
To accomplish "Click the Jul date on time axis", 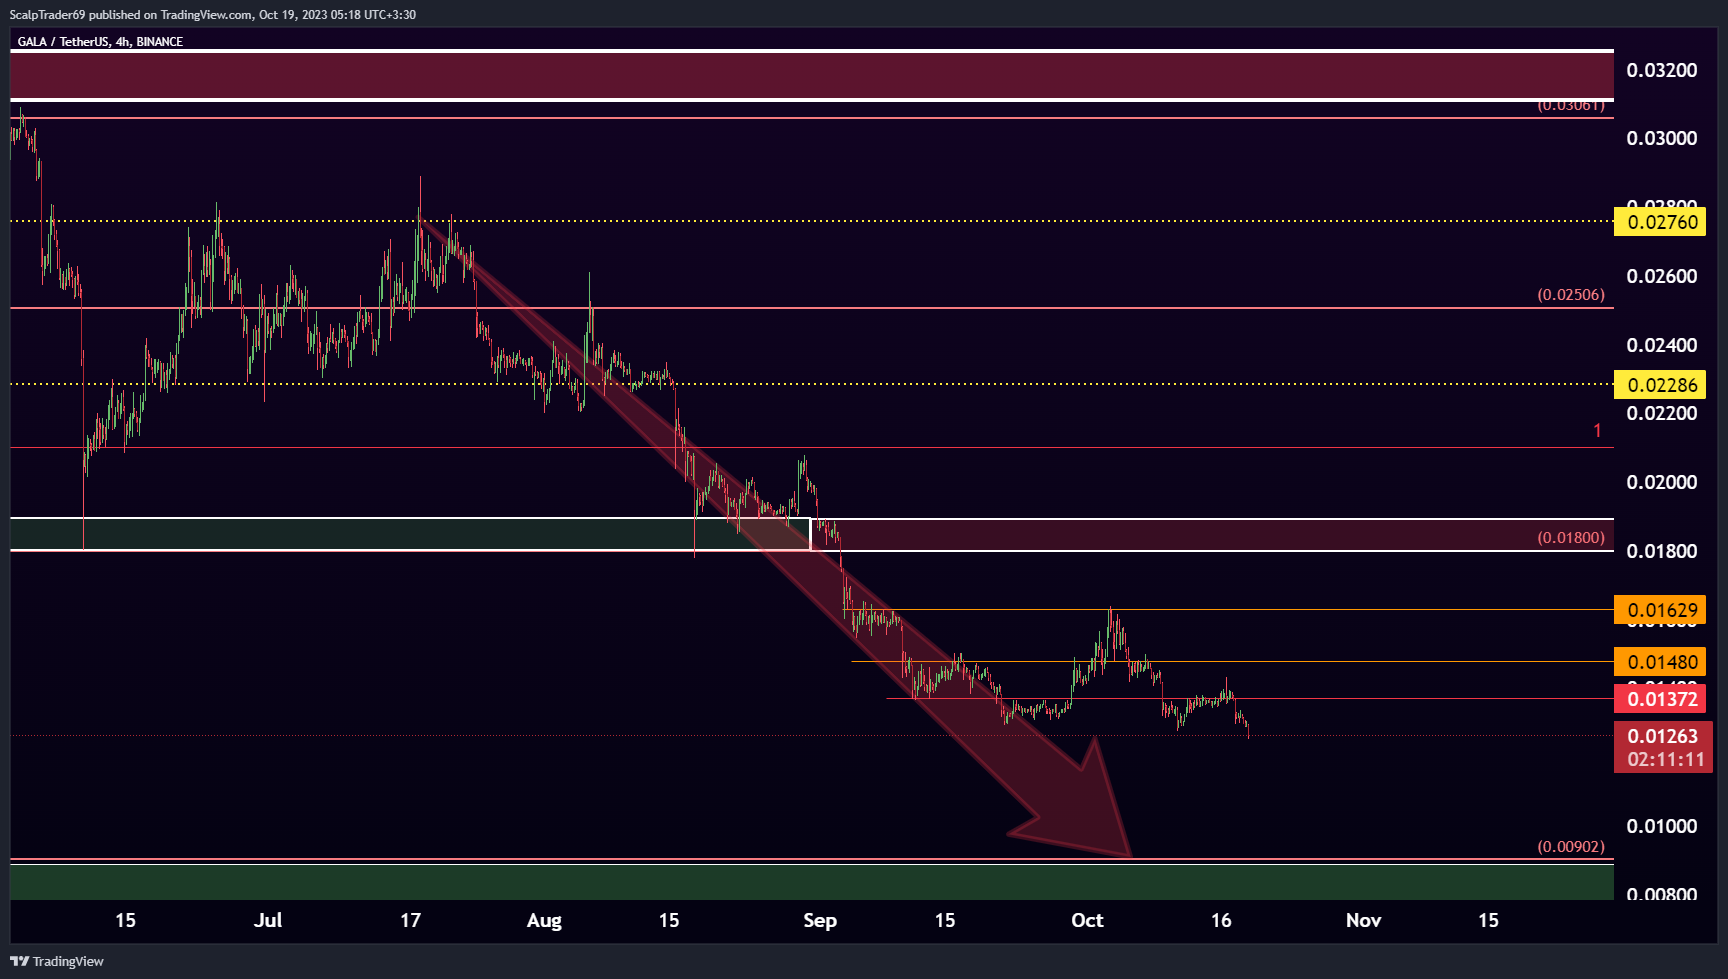I will [x=268, y=920].
